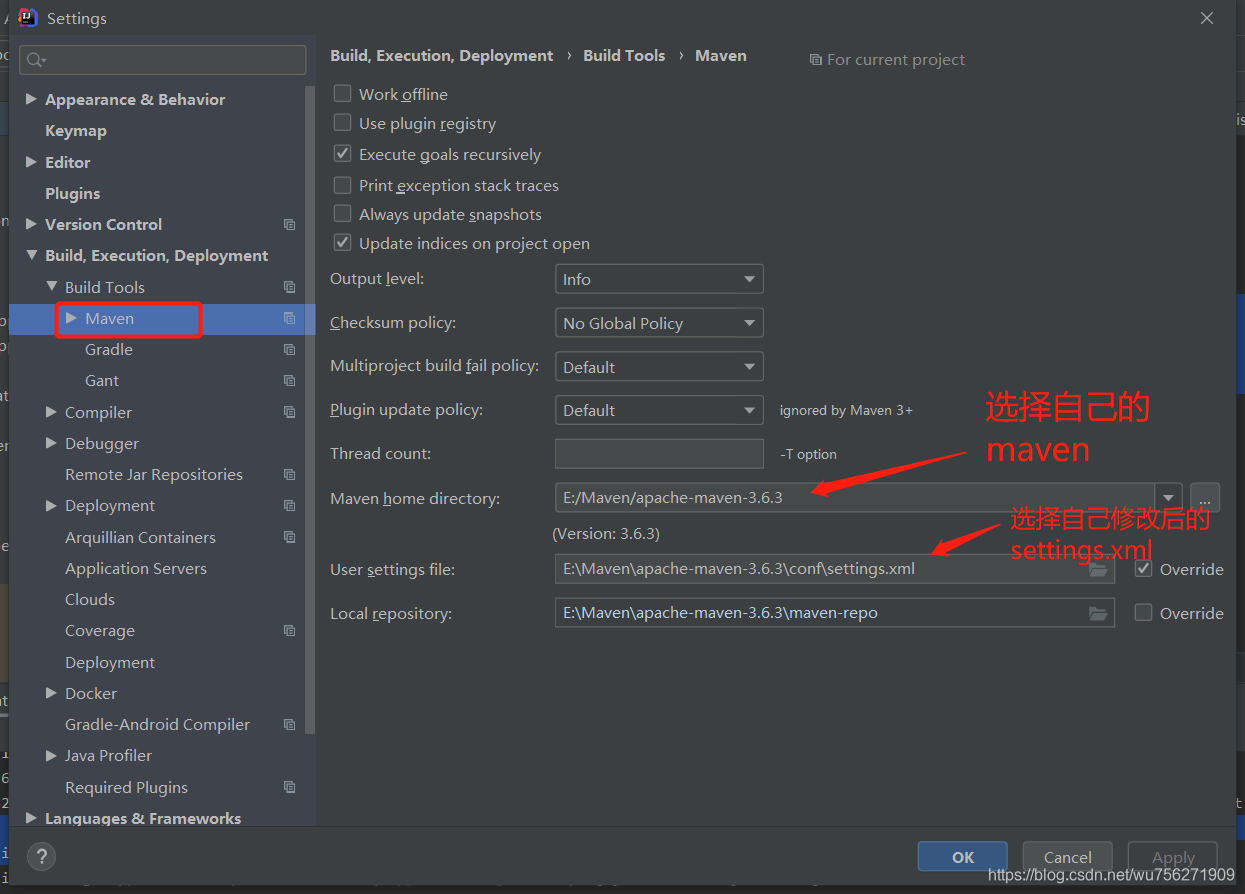This screenshot has width=1245, height=894.
Task: Enable Work offline checkbox
Action: pos(342,93)
